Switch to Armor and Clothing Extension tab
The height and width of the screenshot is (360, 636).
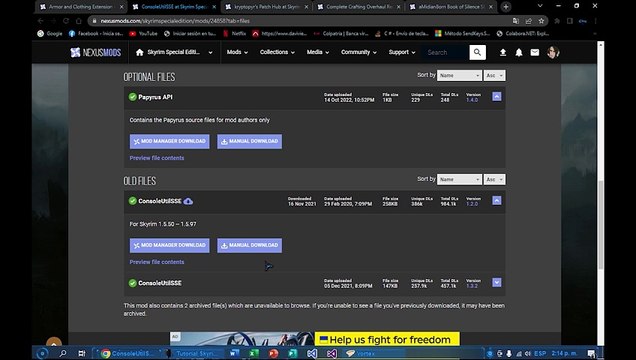click(81, 6)
